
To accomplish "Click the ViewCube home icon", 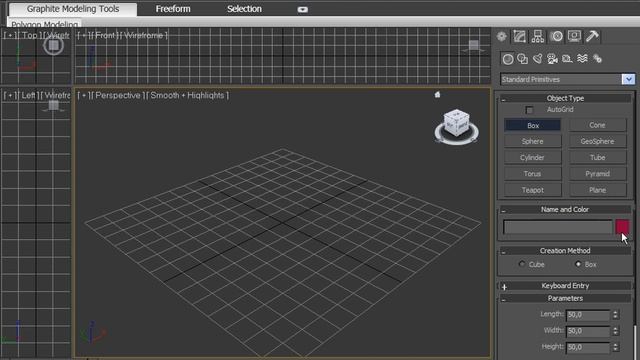I will (438, 95).
